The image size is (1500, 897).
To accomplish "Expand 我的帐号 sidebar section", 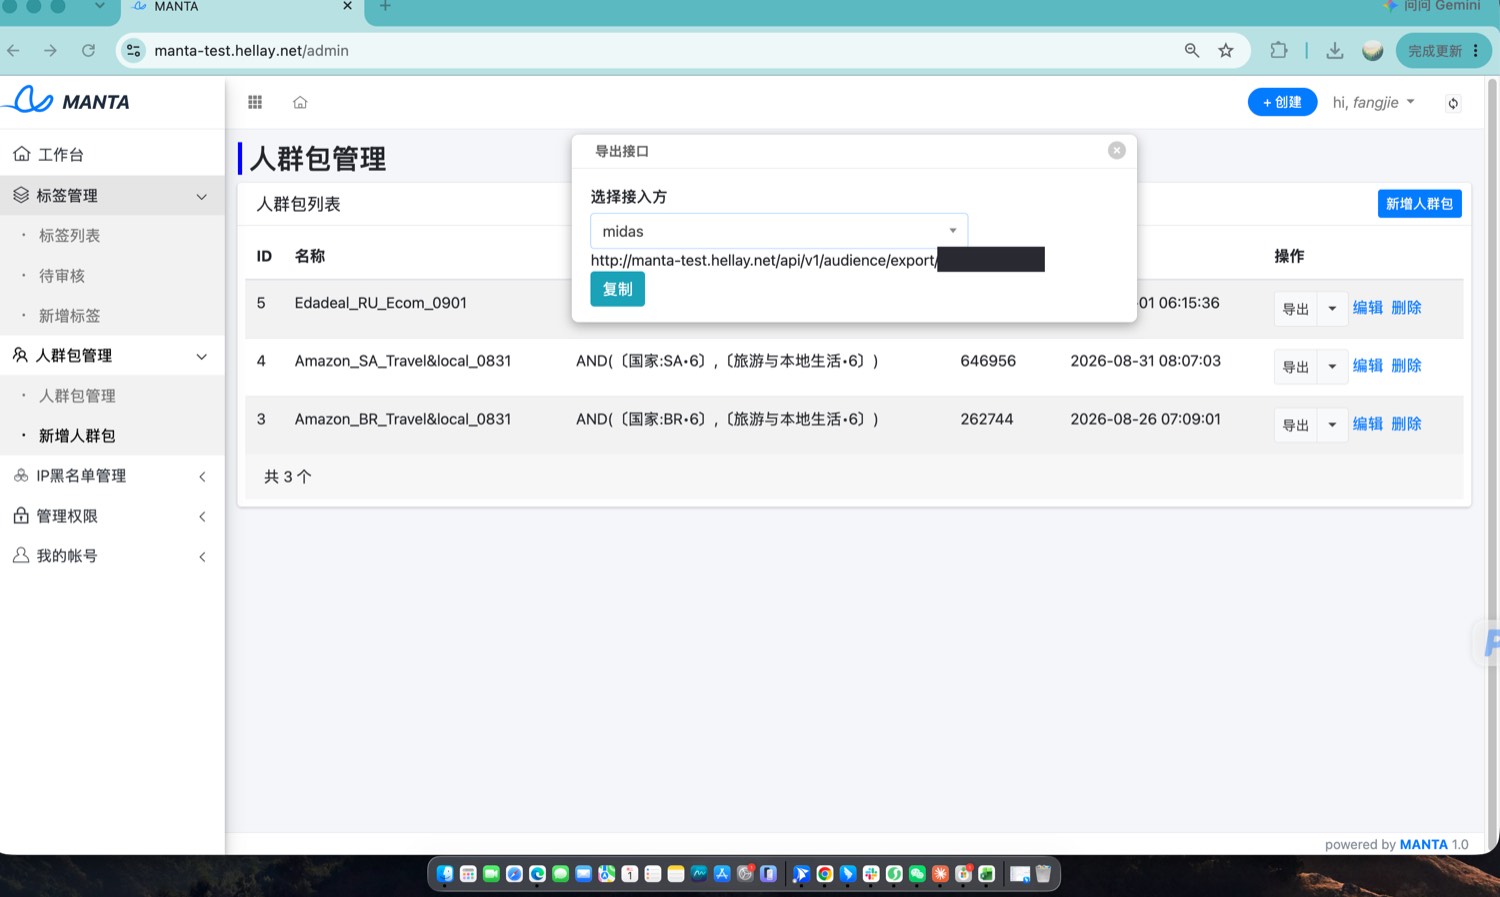I will tap(112, 555).
